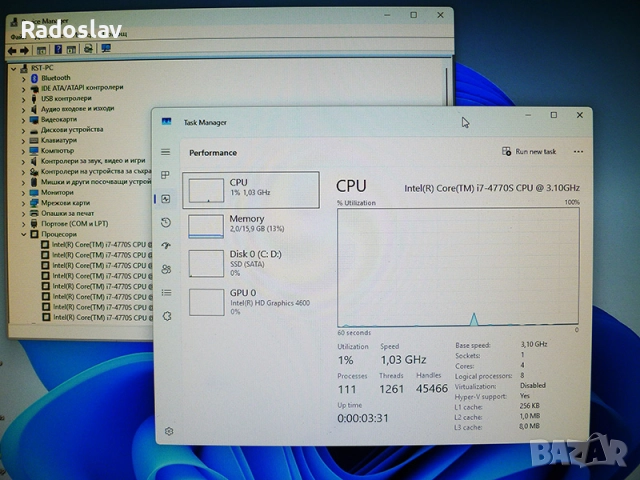
Task: Expand Аудио входове и изходи category
Action: coord(23,110)
